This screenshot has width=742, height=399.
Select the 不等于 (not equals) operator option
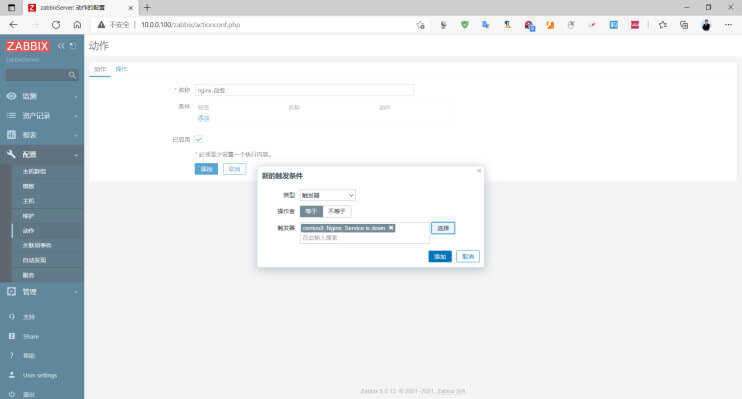point(337,211)
